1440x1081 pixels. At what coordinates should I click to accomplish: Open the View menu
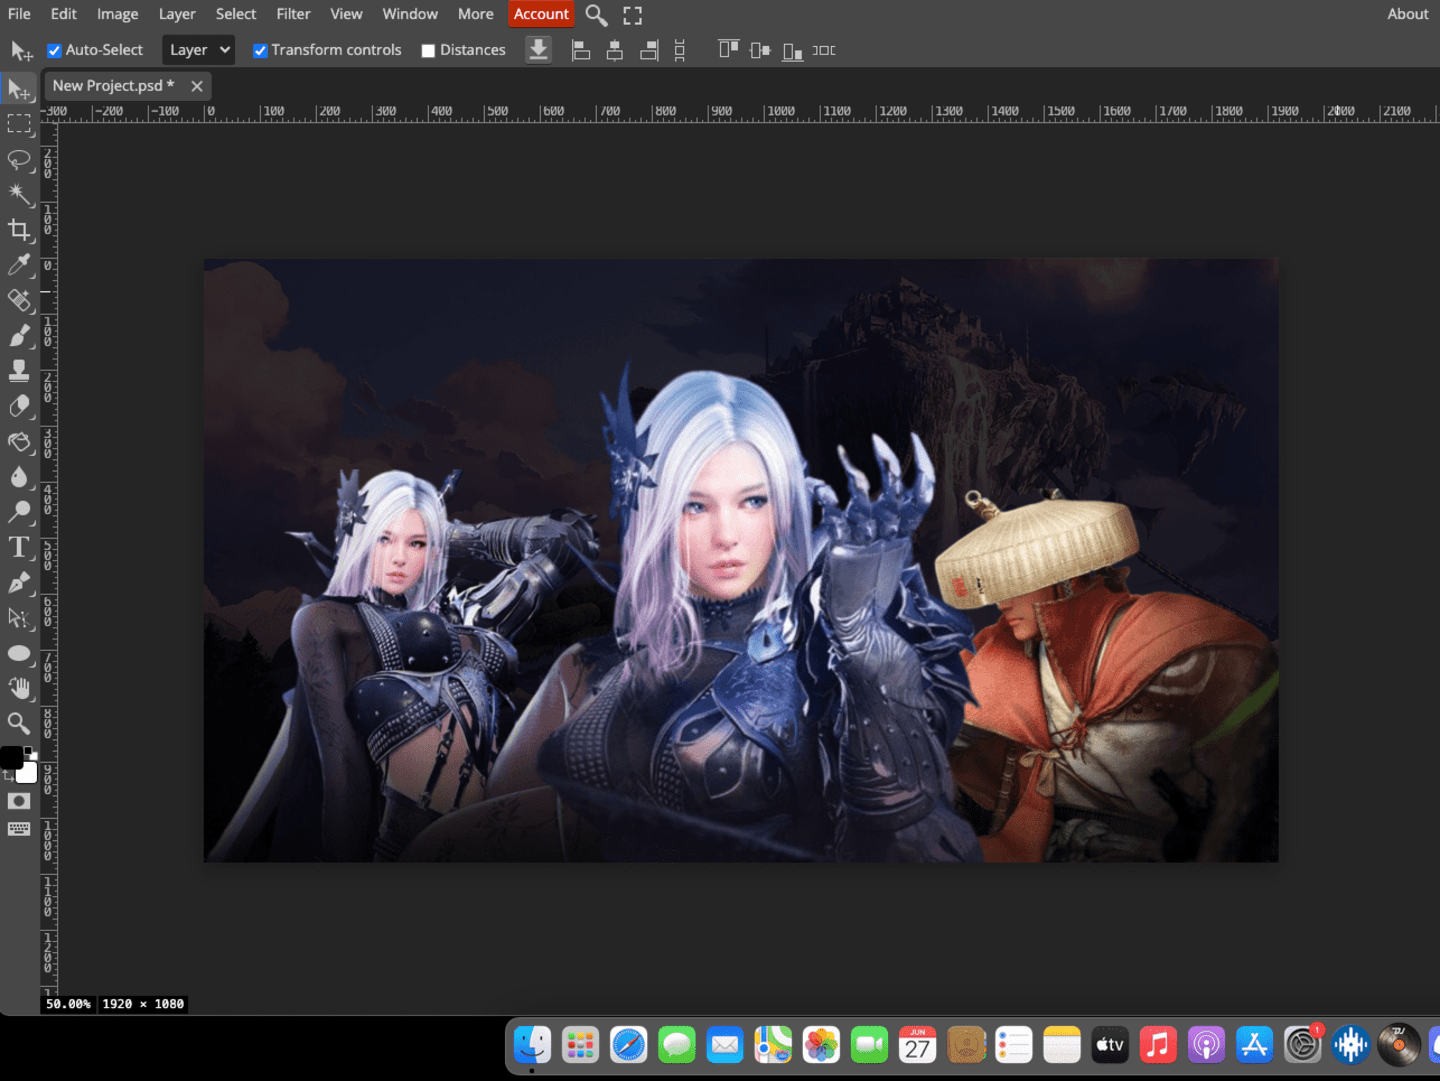coord(347,14)
